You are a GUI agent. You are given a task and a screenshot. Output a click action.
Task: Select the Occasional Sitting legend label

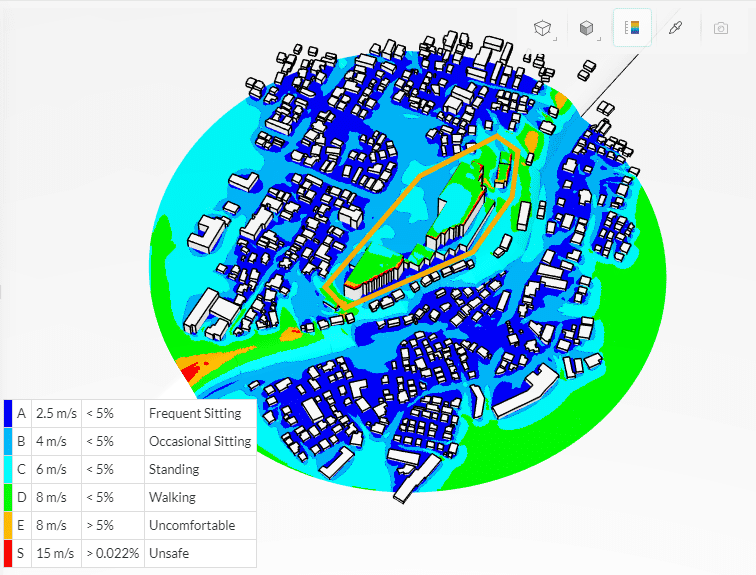coord(199,441)
